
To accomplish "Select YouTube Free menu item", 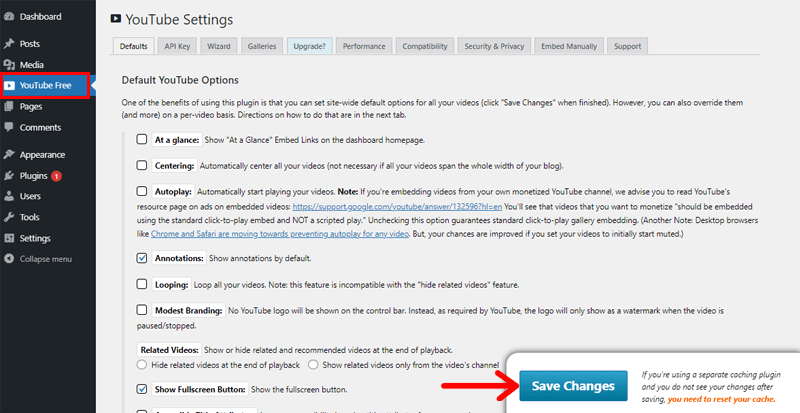I will click(45, 85).
